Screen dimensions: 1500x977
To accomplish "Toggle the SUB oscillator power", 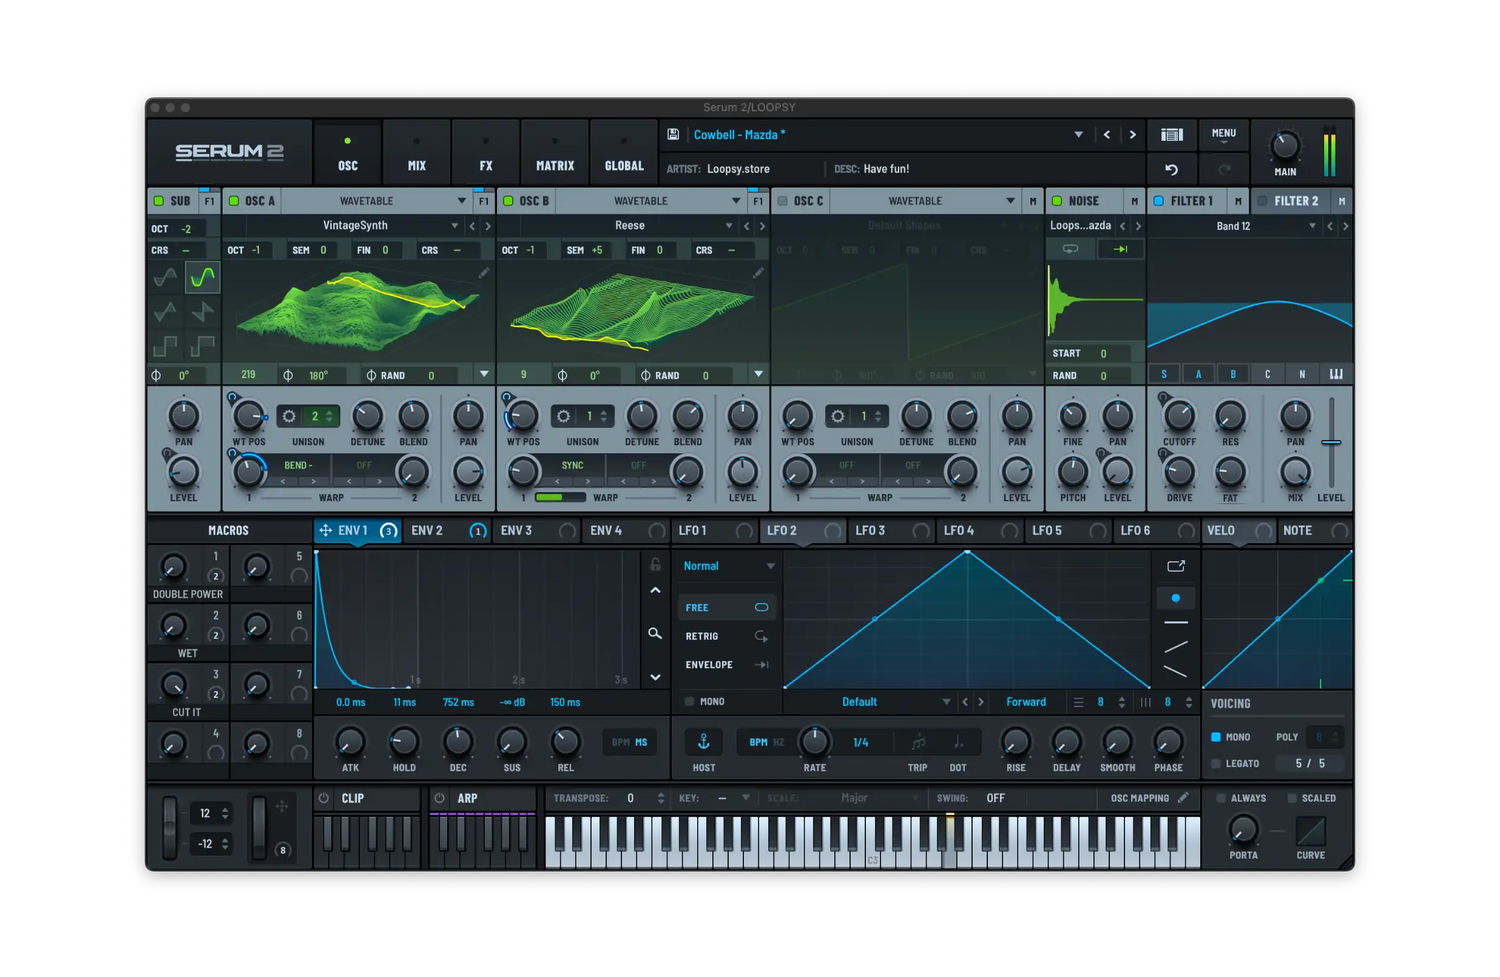I will (158, 201).
